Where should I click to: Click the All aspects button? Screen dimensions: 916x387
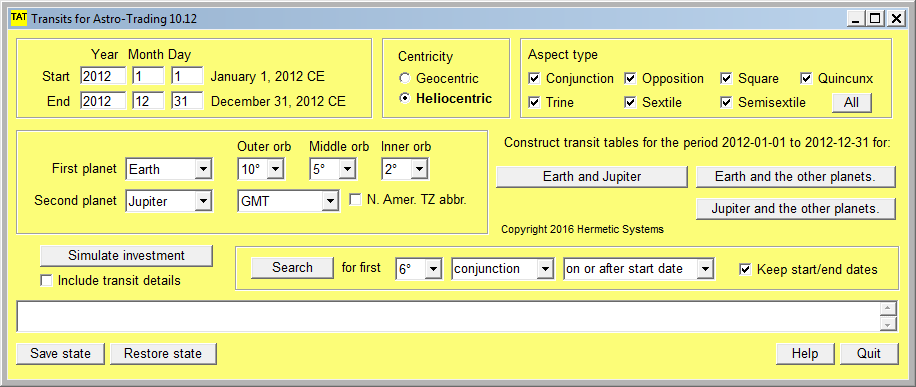[852, 102]
